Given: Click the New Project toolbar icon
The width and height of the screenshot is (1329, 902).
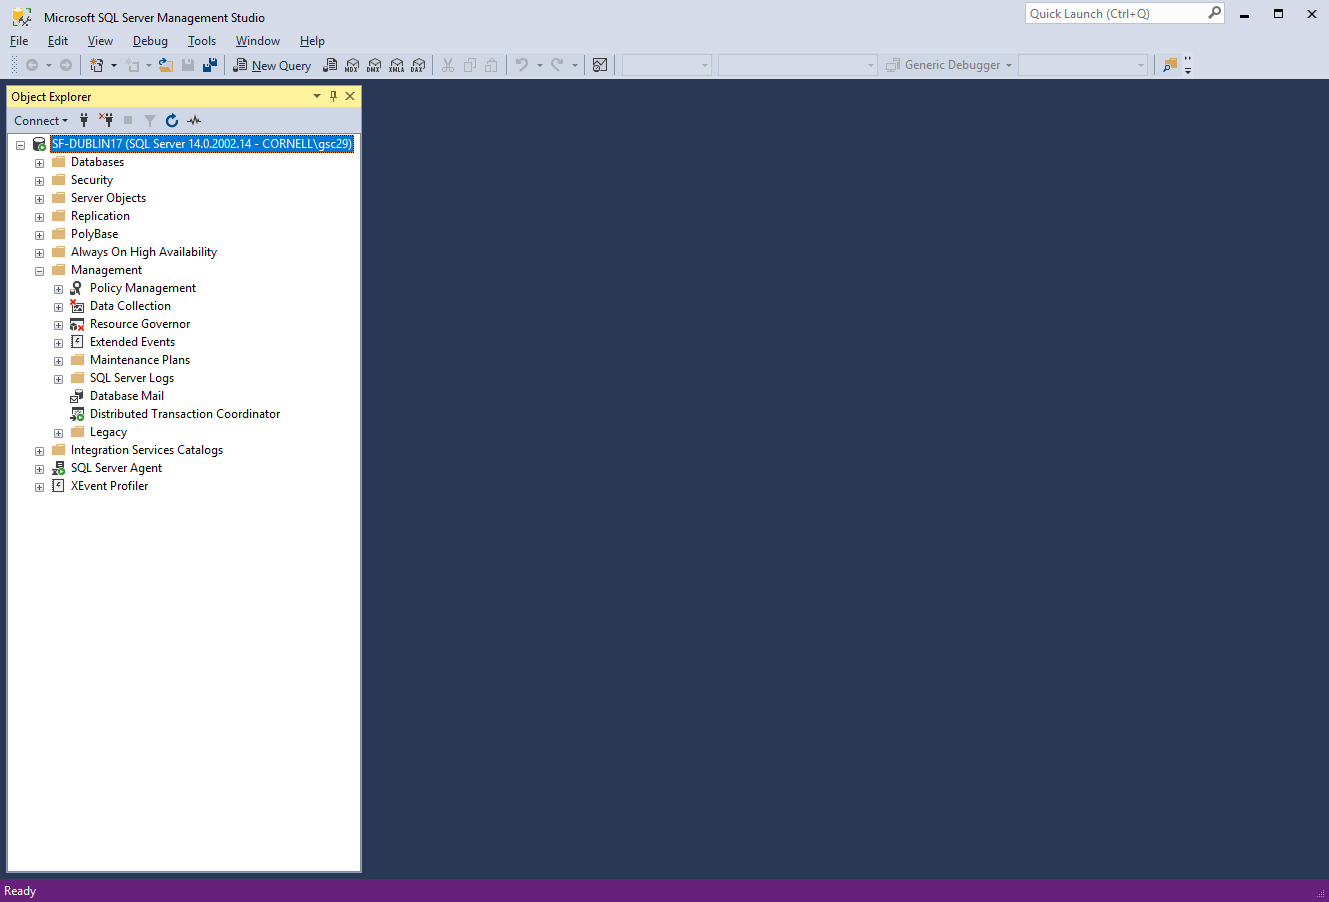Looking at the screenshot, I should [97, 65].
